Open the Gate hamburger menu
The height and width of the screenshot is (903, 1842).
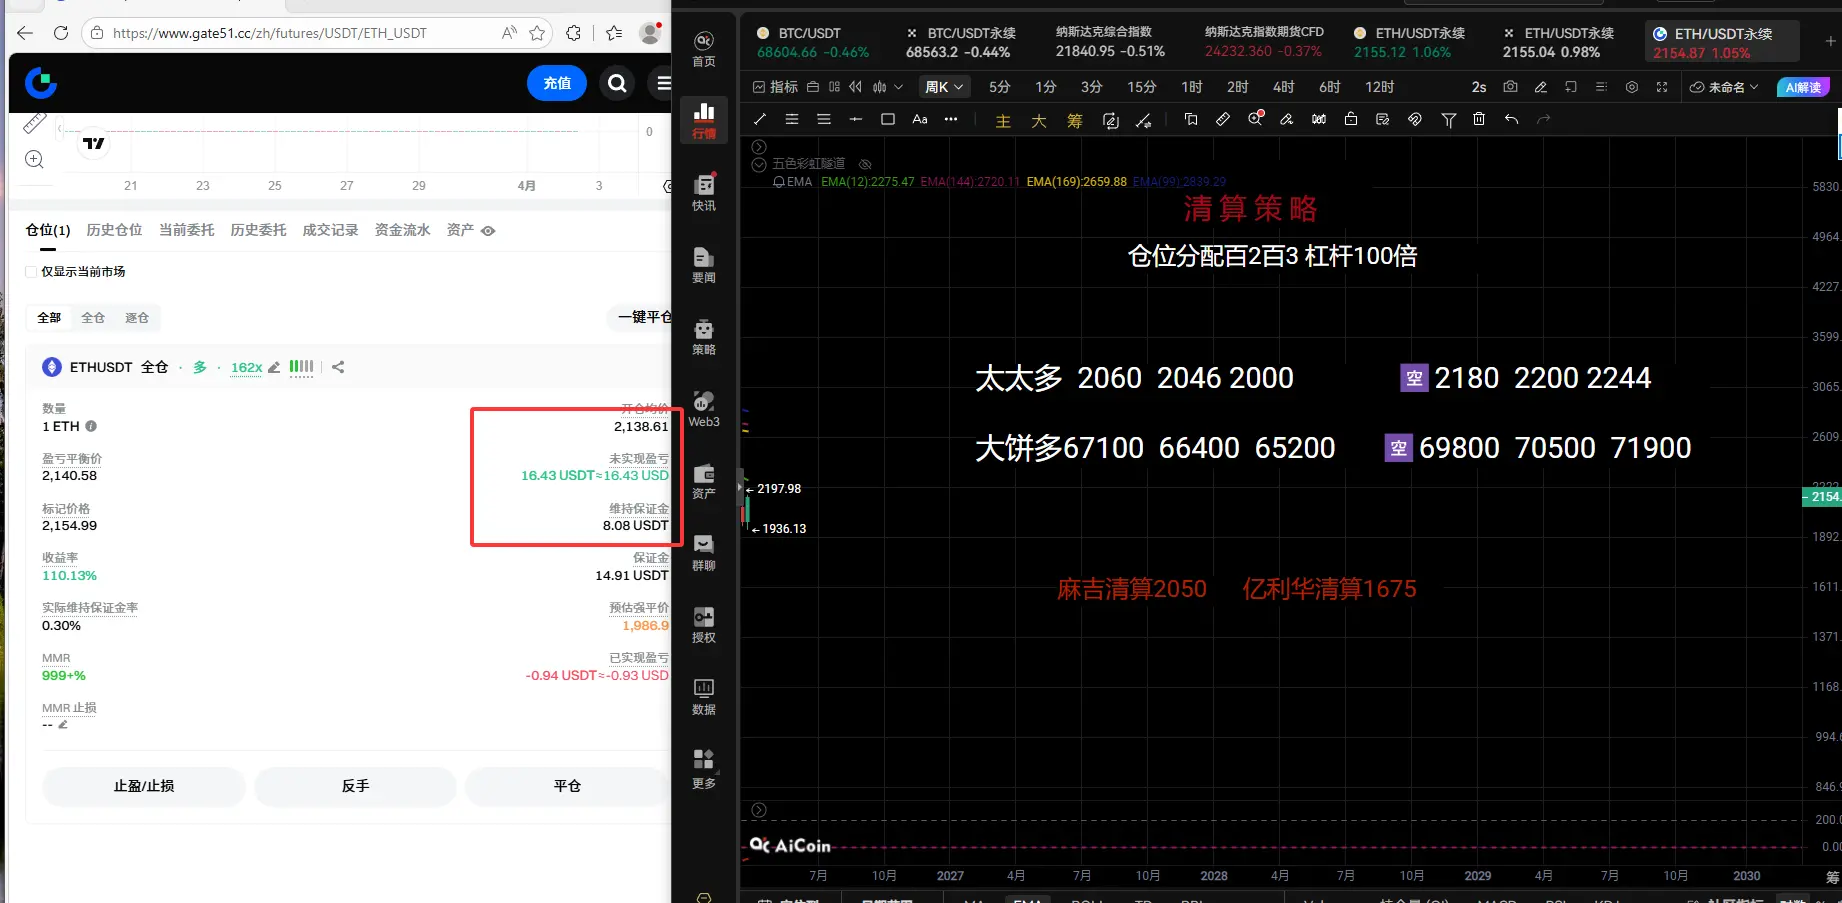click(663, 83)
